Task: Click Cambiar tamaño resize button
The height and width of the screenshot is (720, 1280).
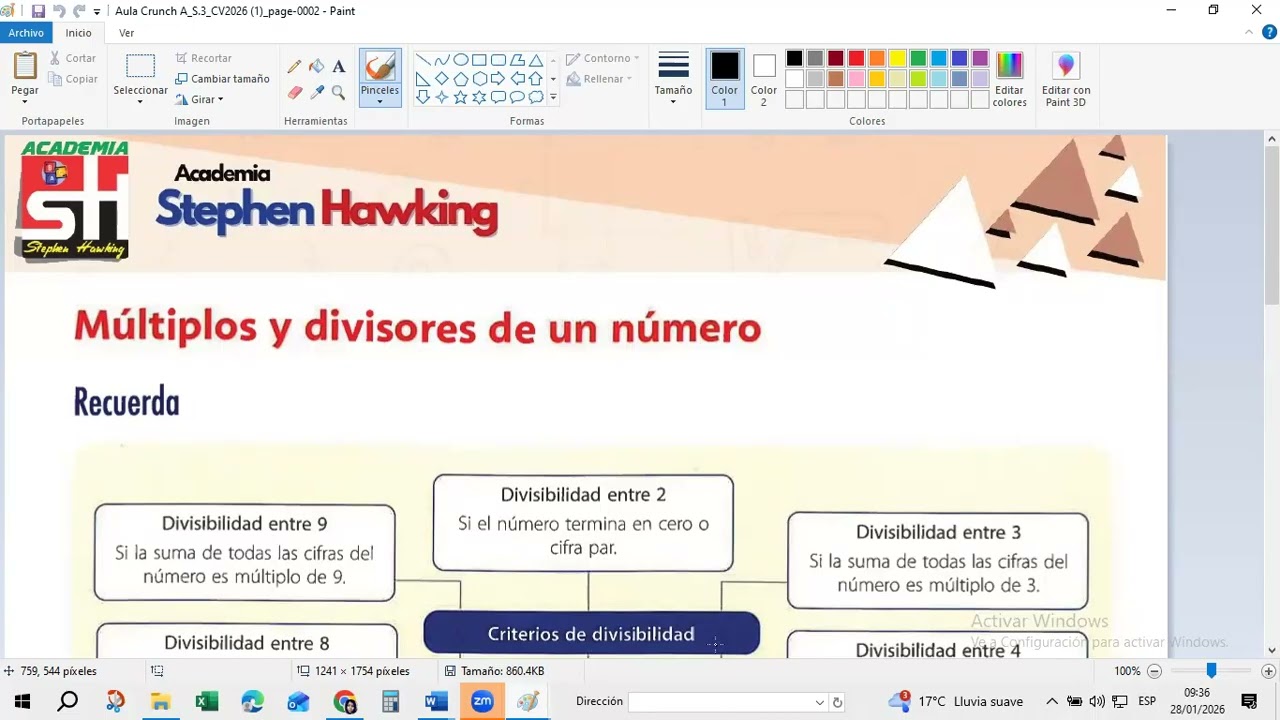Action: click(x=222, y=79)
